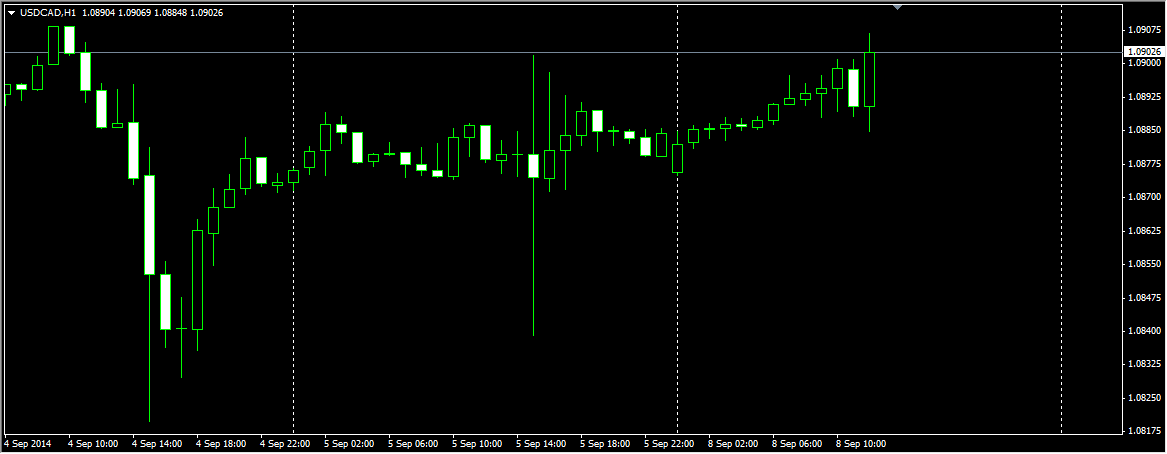Click the 5 Sep 10:00 time label

(476, 444)
